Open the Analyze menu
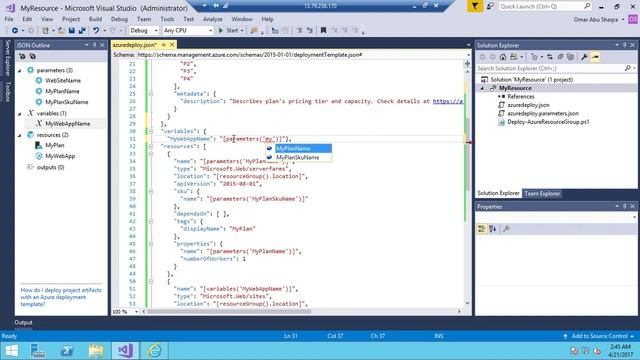This screenshot has width=640, height=360. click(213, 19)
